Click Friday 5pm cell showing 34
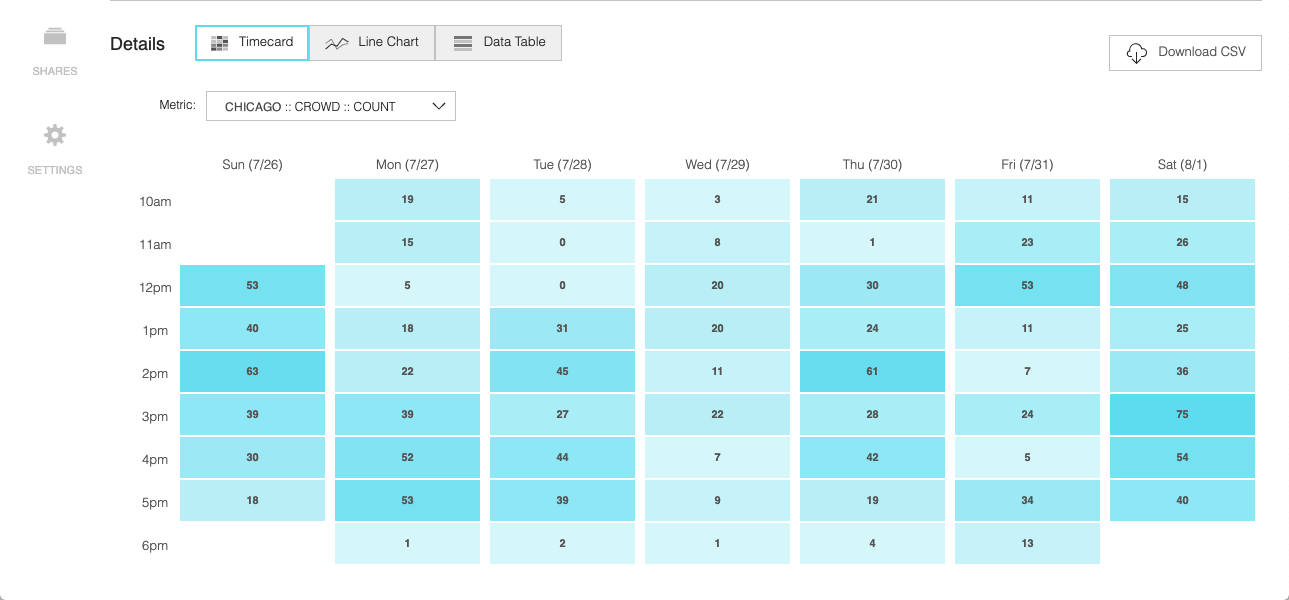1289x600 pixels. point(1027,500)
